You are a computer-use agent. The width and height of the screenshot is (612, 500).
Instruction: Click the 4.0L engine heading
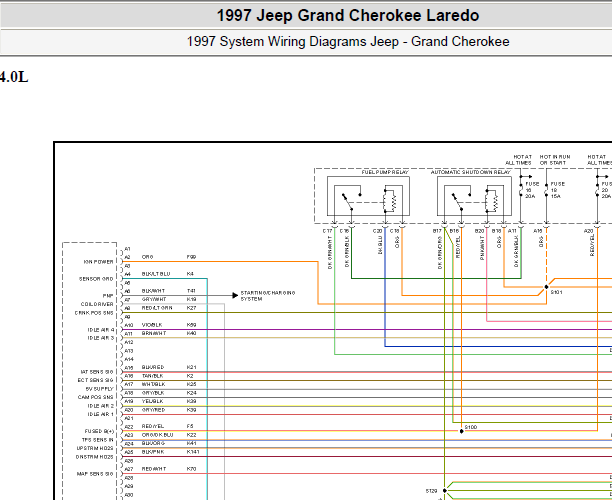(14, 77)
